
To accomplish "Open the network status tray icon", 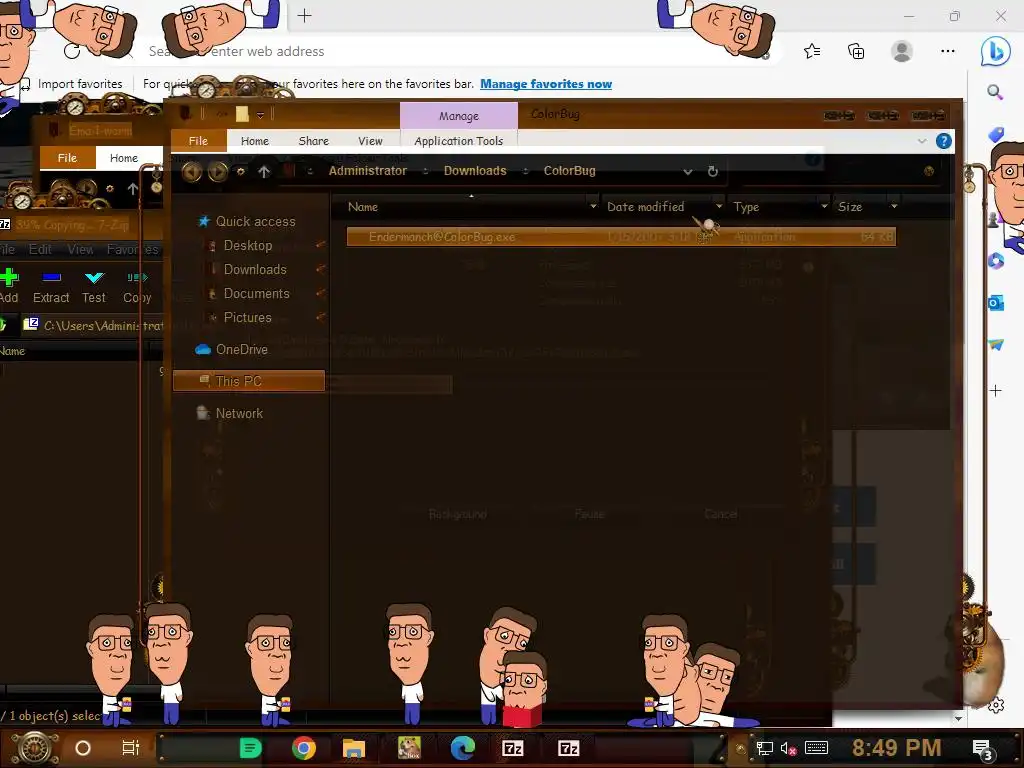I will coord(764,748).
